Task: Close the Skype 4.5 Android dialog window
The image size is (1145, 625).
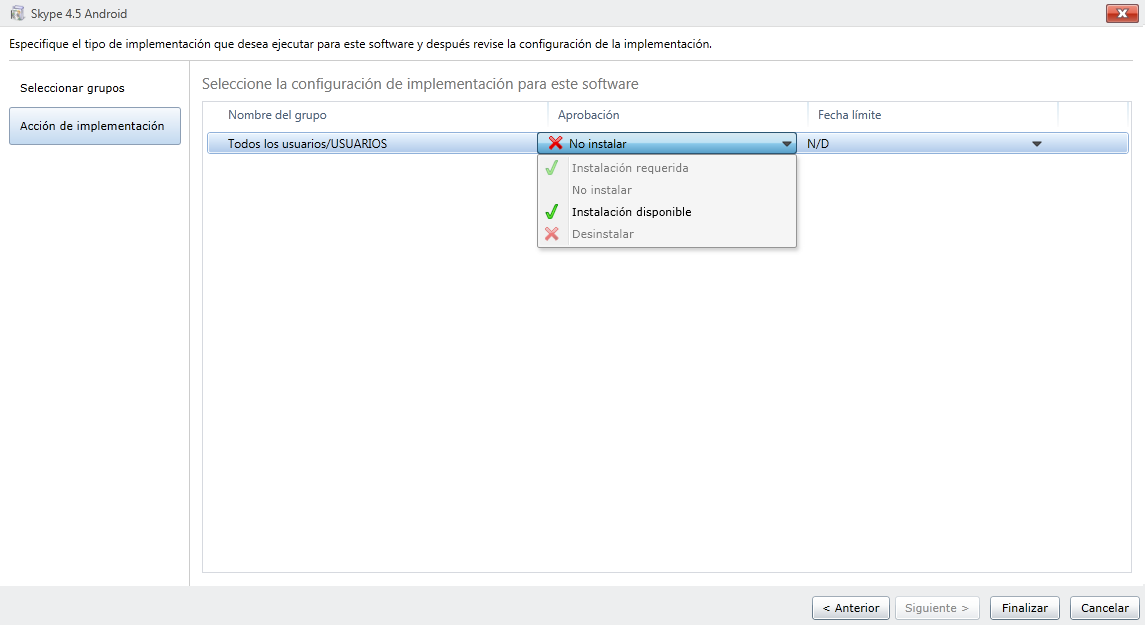Action: [1118, 14]
